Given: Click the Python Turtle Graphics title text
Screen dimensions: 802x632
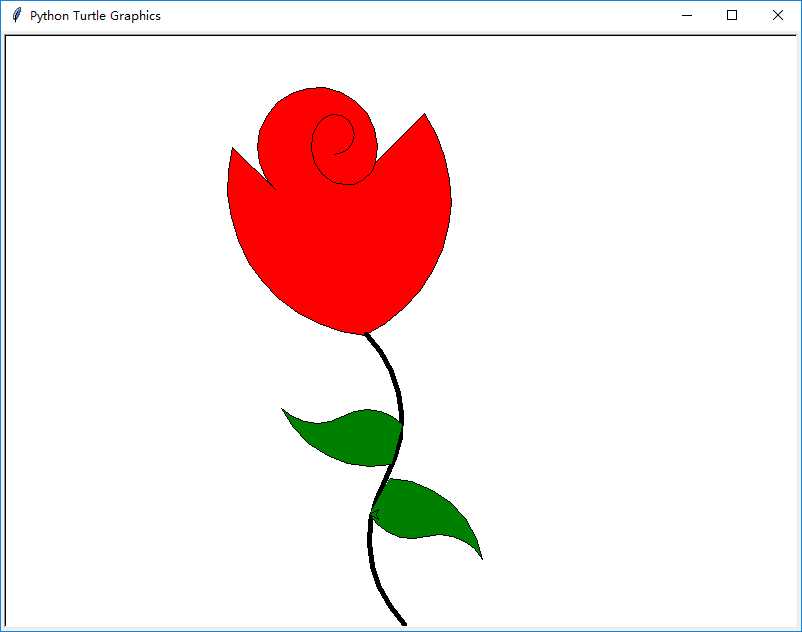Looking at the screenshot, I should pyautogui.click(x=95, y=16).
